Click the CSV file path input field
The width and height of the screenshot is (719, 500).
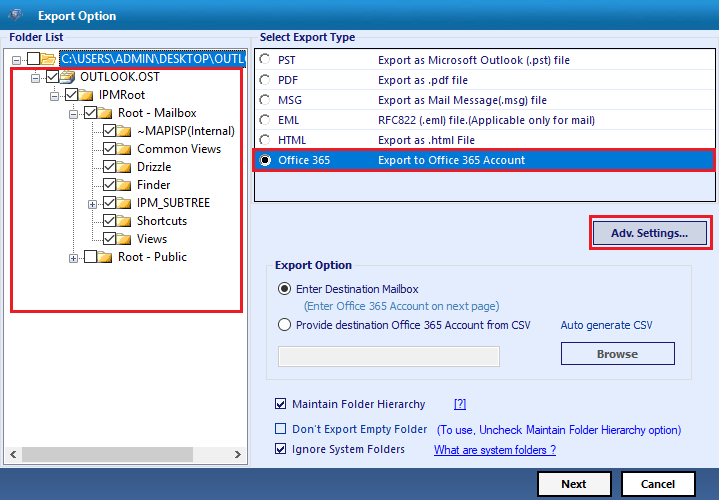[388, 356]
